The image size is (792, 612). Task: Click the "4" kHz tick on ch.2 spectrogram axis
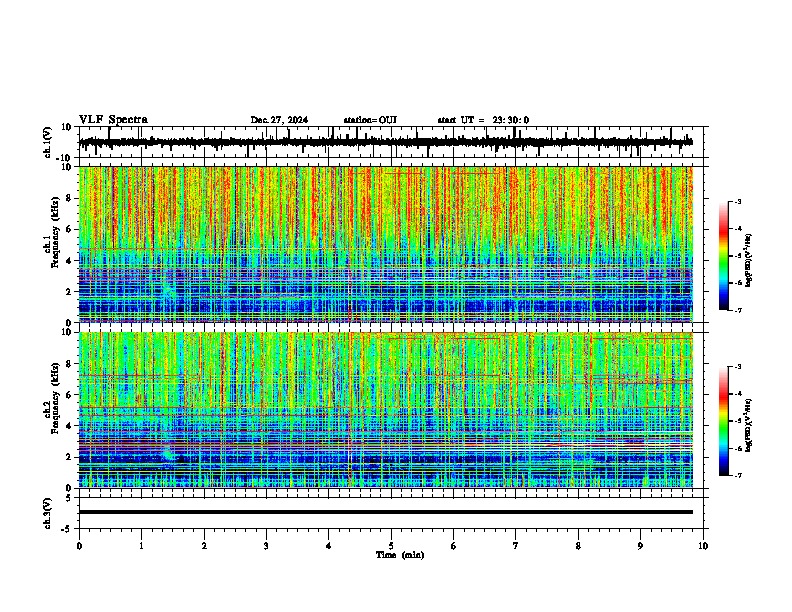click(69, 426)
